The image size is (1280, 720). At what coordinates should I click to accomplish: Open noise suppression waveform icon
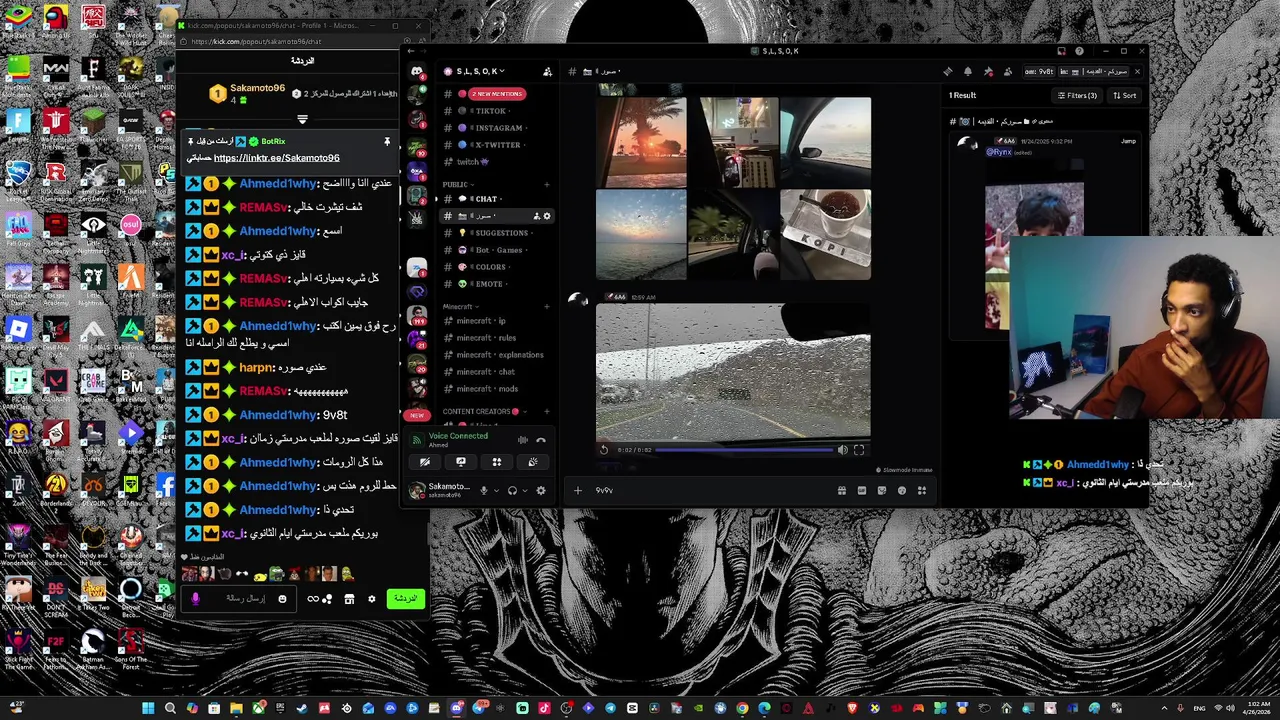522,440
